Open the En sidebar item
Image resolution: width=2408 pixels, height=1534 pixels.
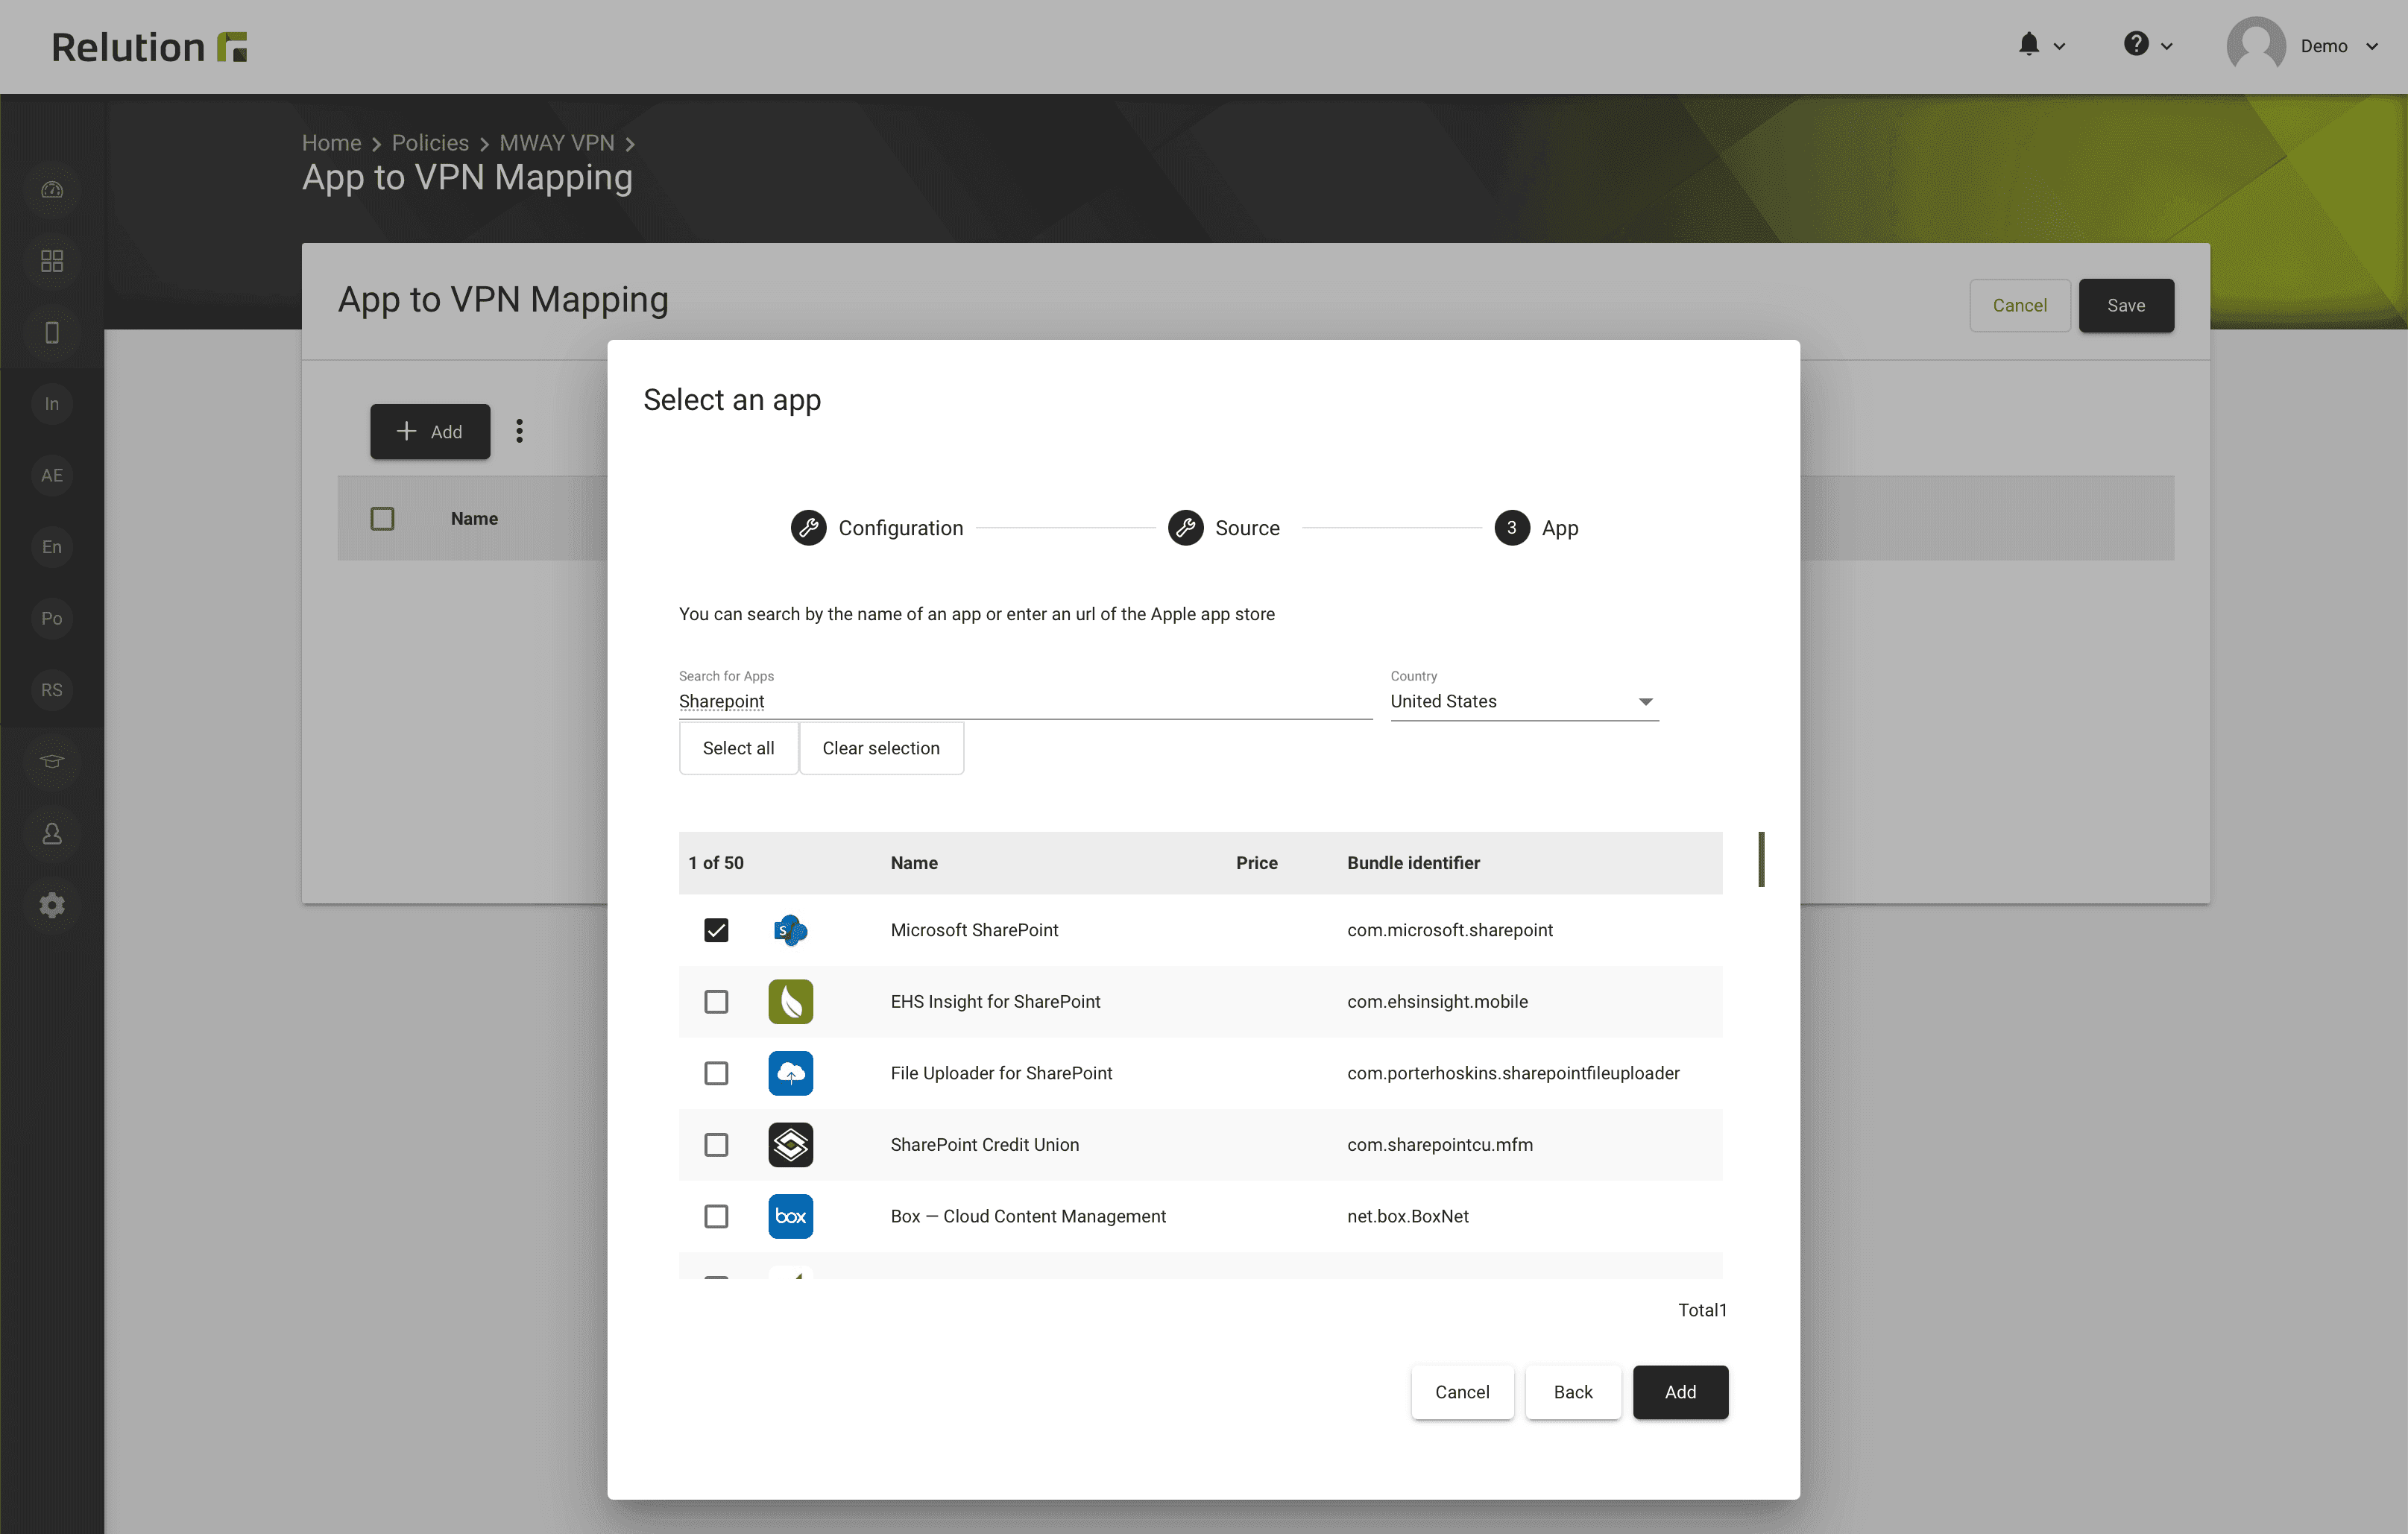click(x=52, y=547)
